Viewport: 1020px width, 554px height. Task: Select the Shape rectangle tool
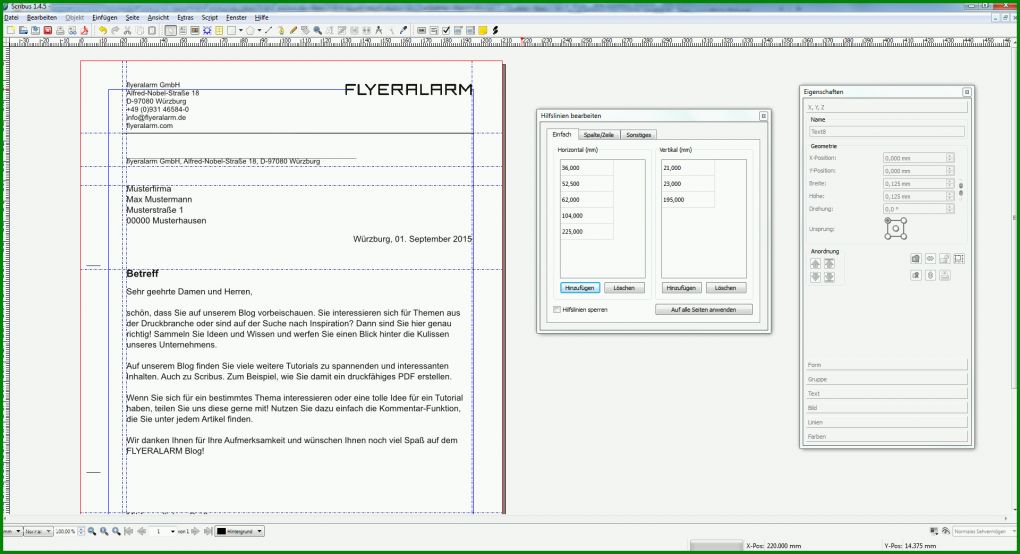tap(231, 30)
